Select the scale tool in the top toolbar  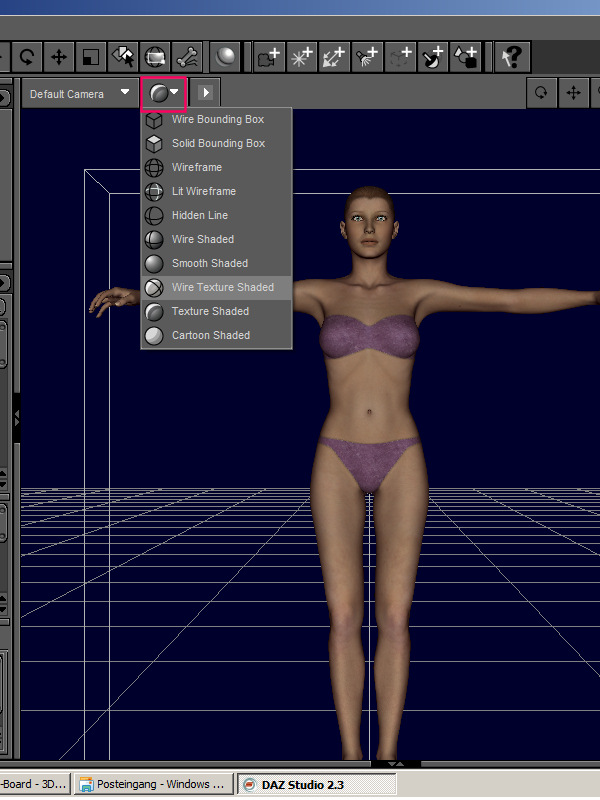(91, 57)
